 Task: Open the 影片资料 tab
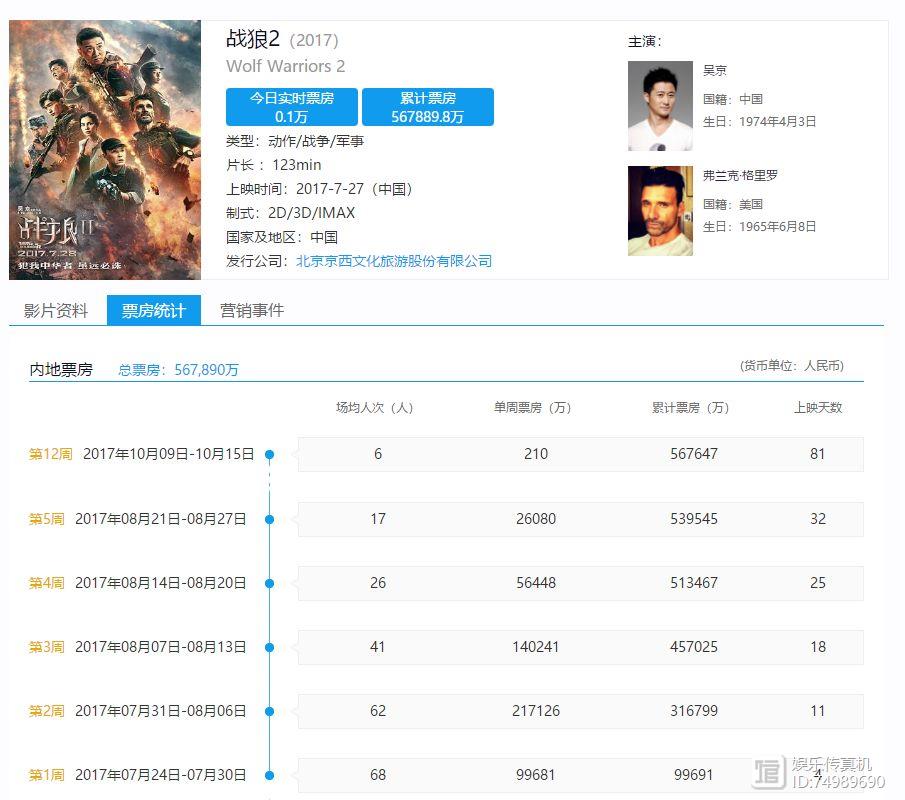56,311
